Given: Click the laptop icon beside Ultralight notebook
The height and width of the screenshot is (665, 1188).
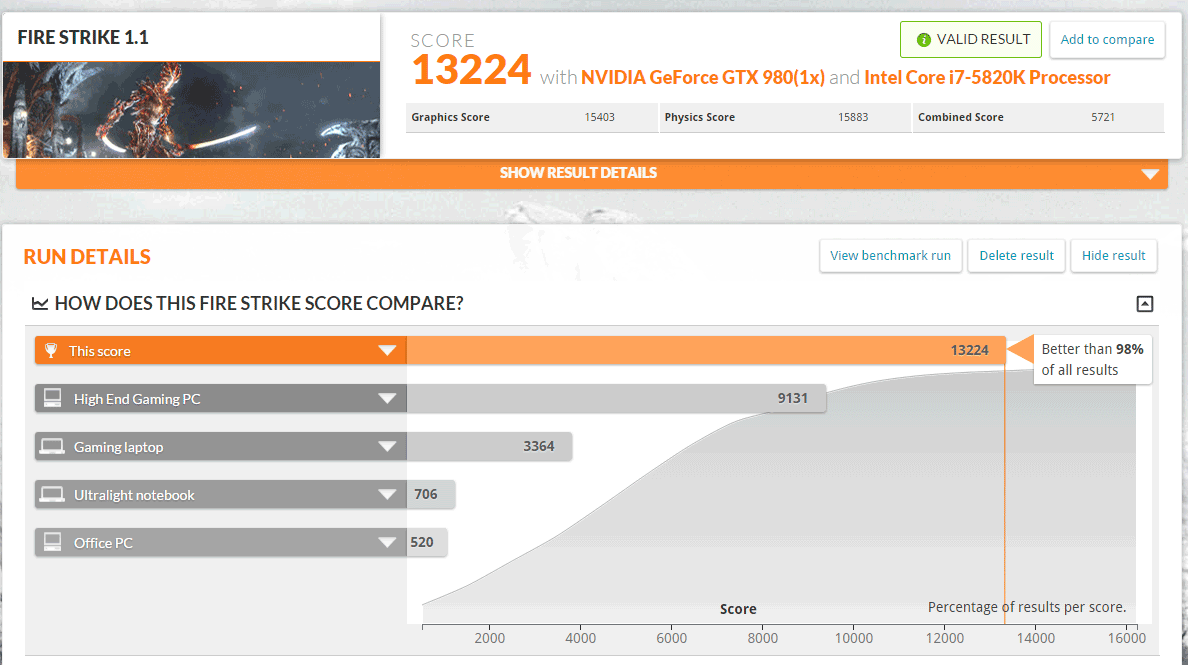Looking at the screenshot, I should (x=52, y=495).
